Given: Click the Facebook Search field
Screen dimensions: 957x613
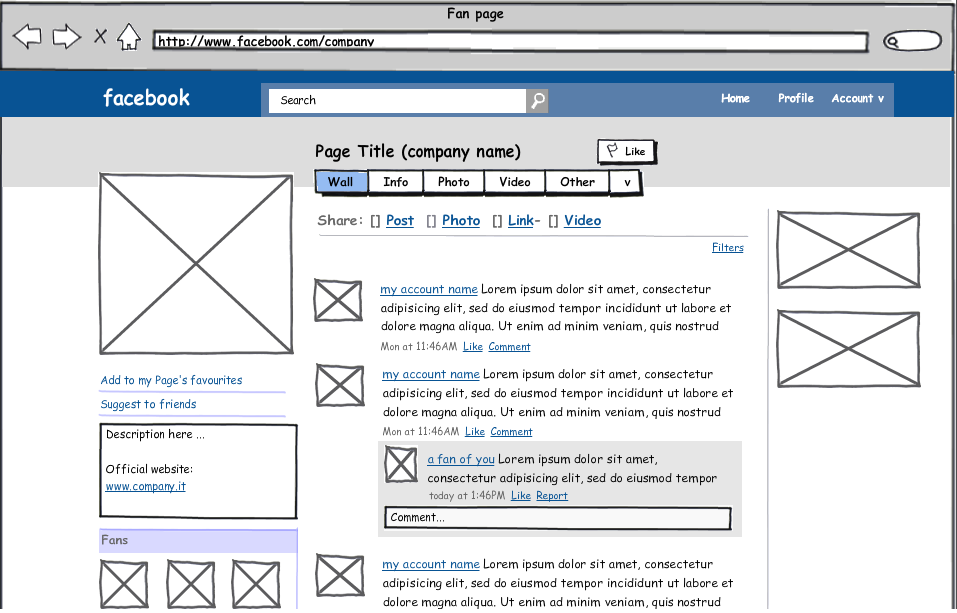Looking at the screenshot, I should point(397,101).
